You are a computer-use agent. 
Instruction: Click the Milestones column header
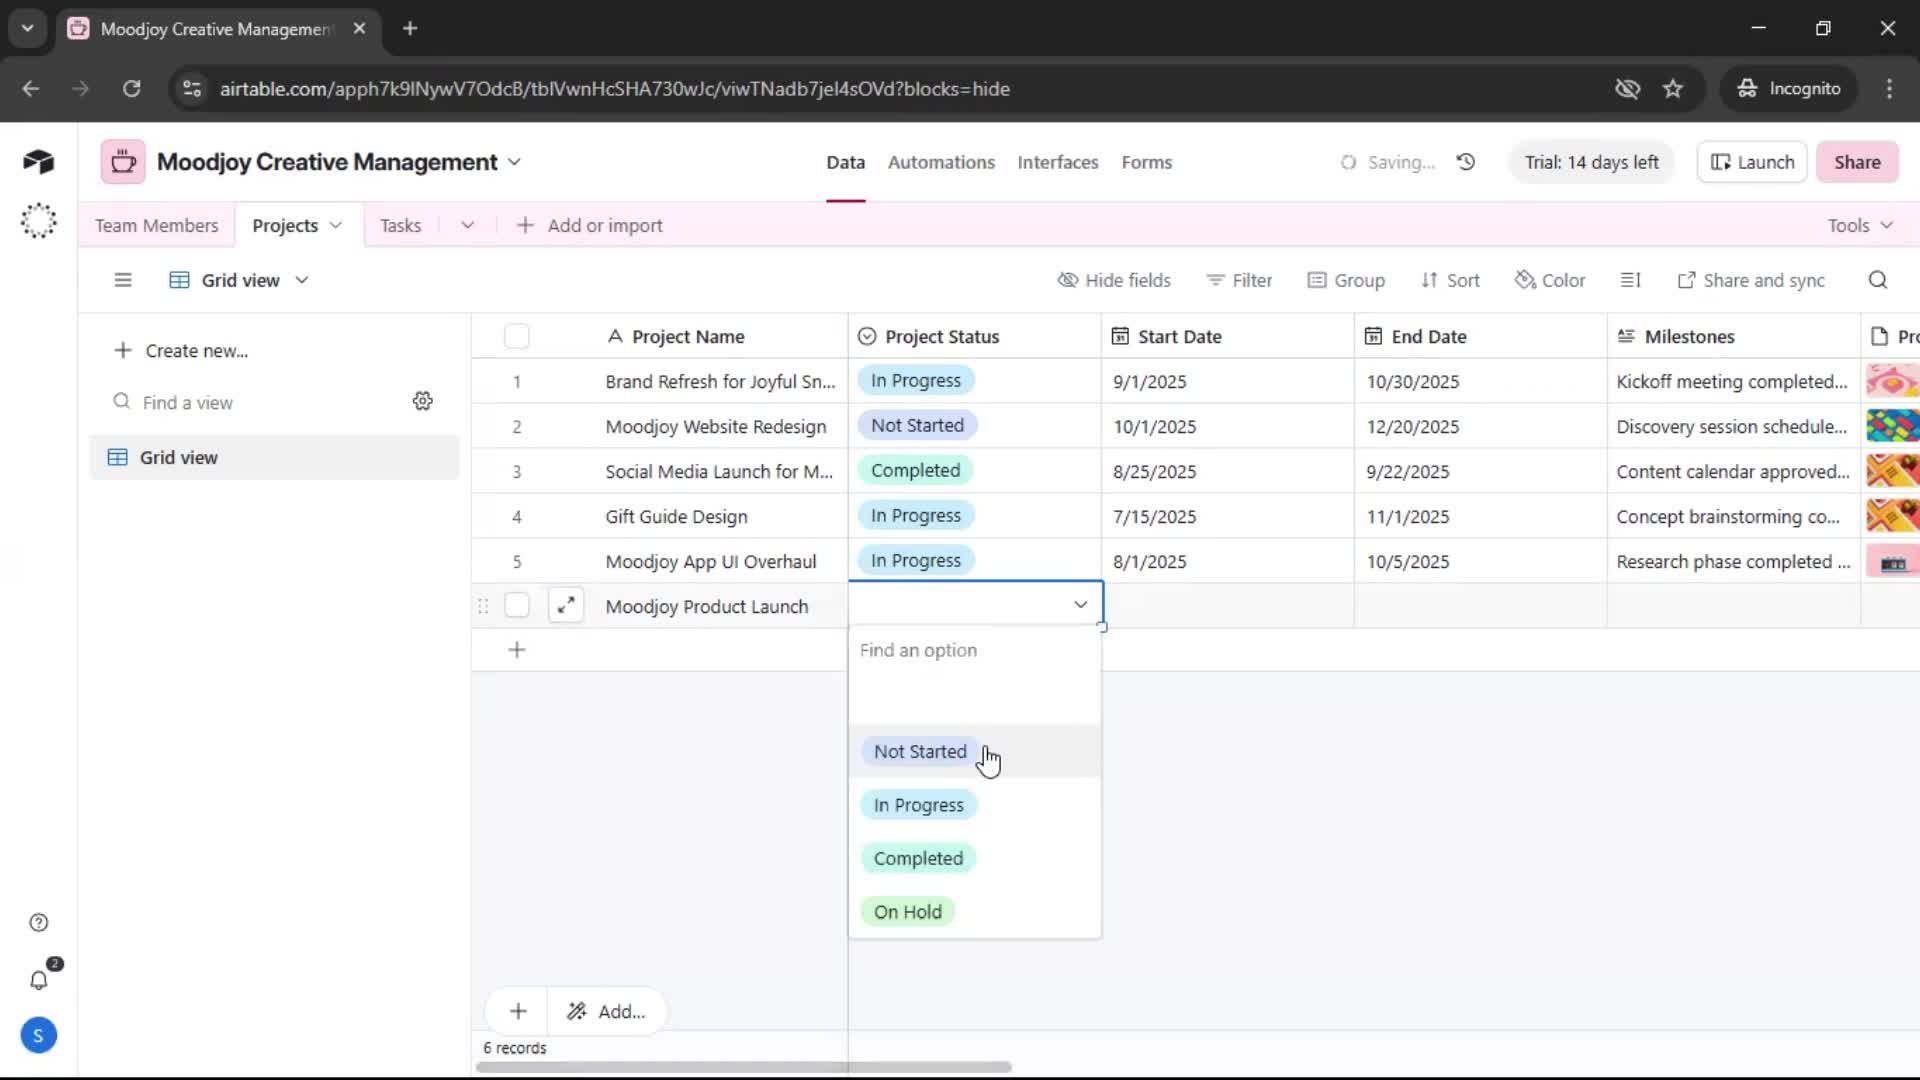[1734, 336]
